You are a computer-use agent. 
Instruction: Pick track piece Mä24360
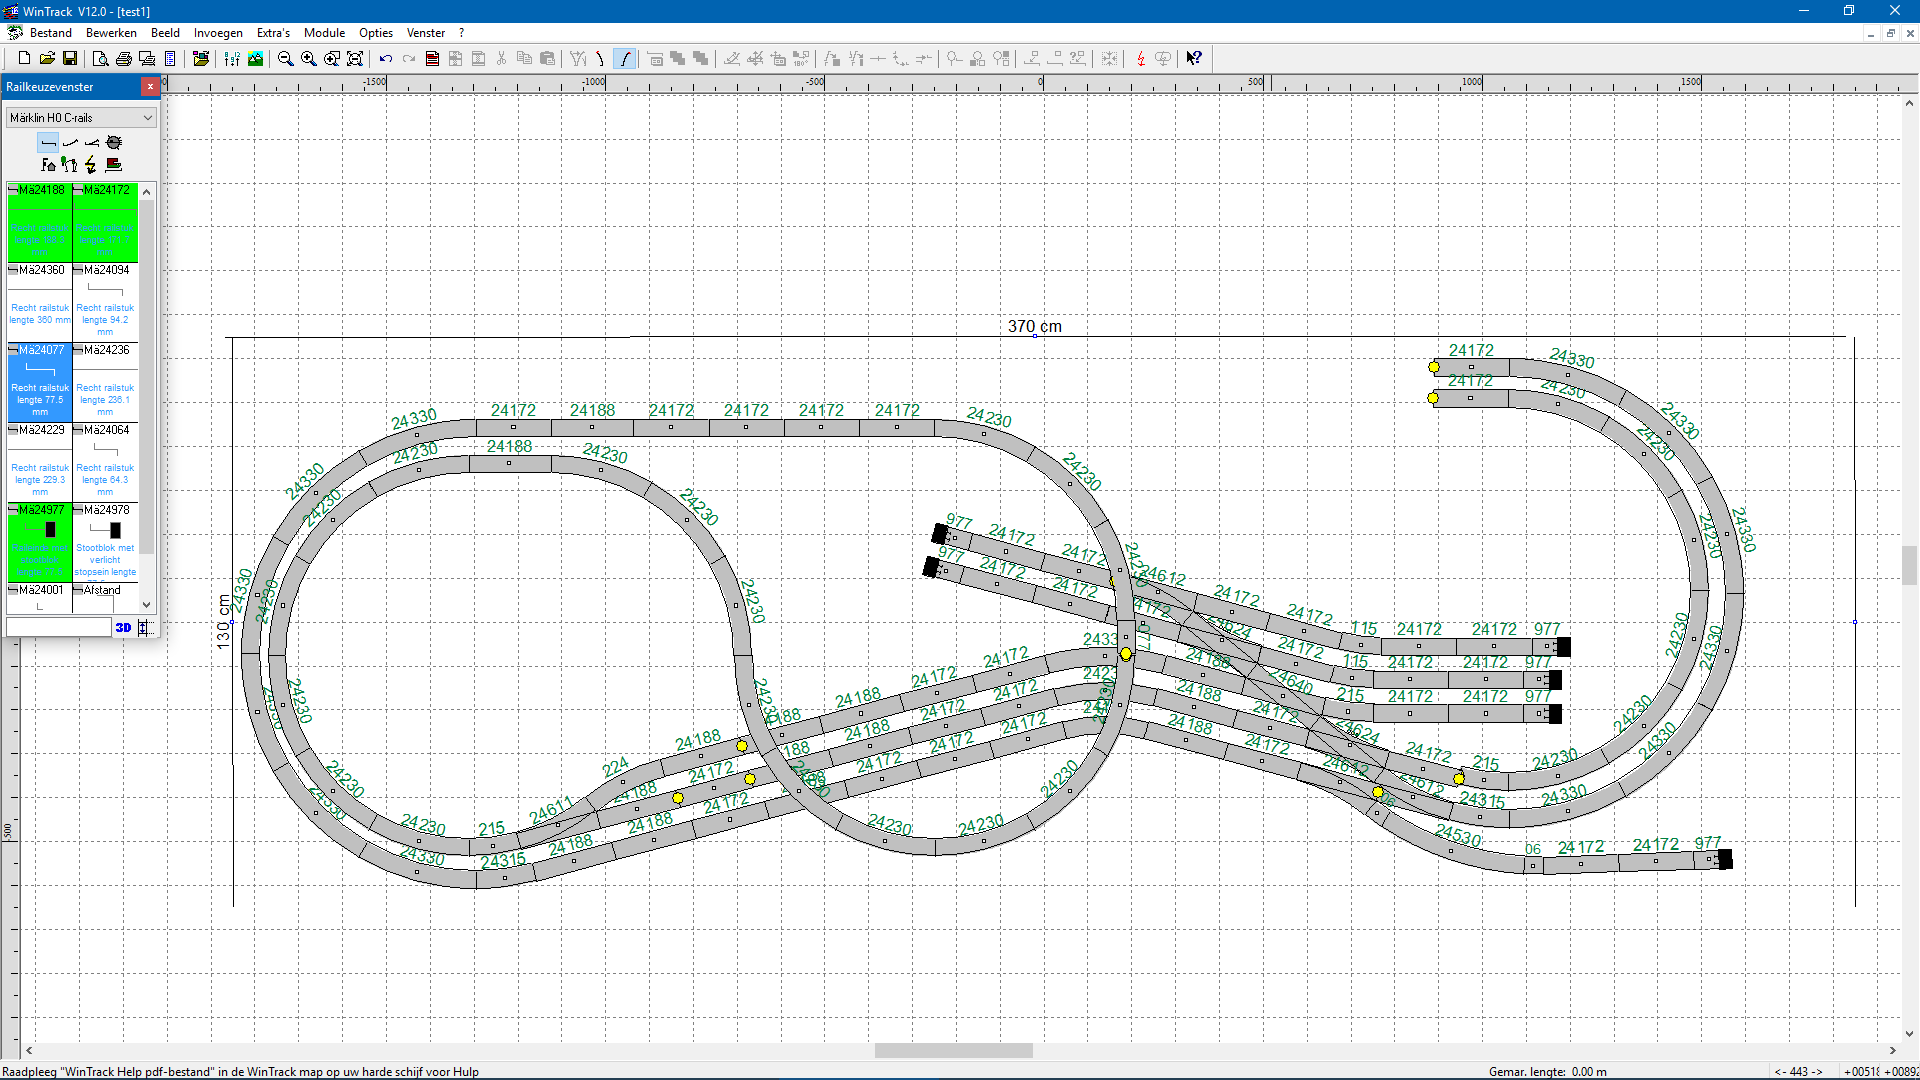click(x=40, y=302)
